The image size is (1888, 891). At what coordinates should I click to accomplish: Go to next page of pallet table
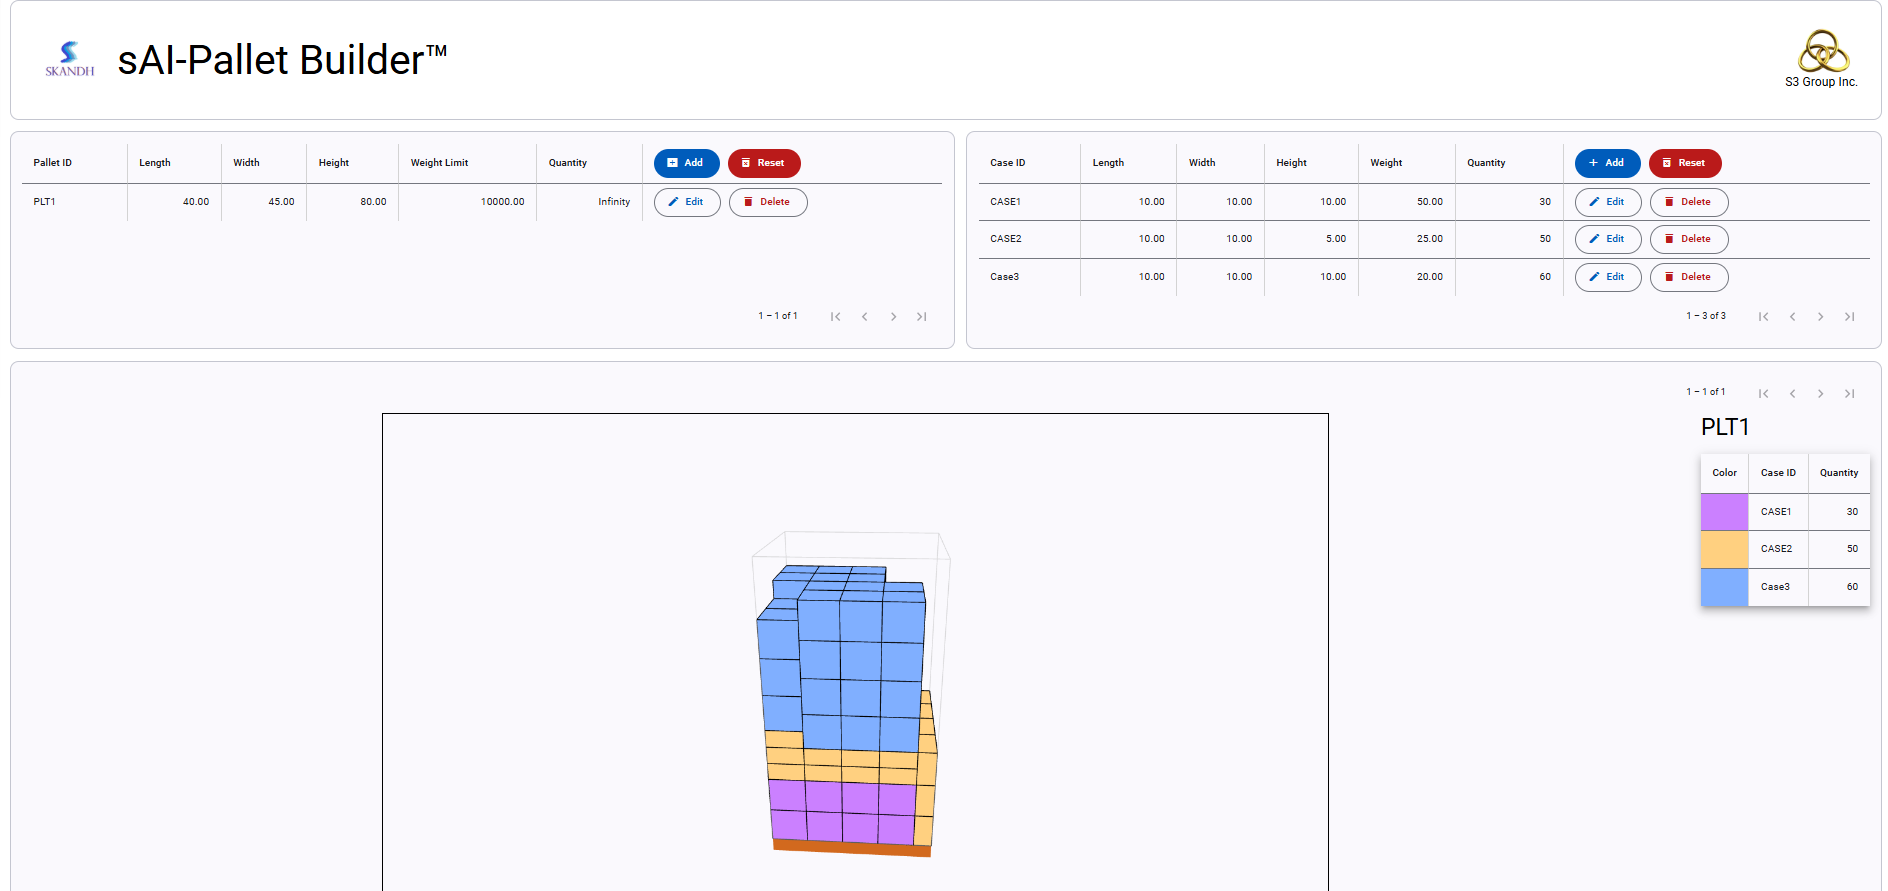coord(893,317)
